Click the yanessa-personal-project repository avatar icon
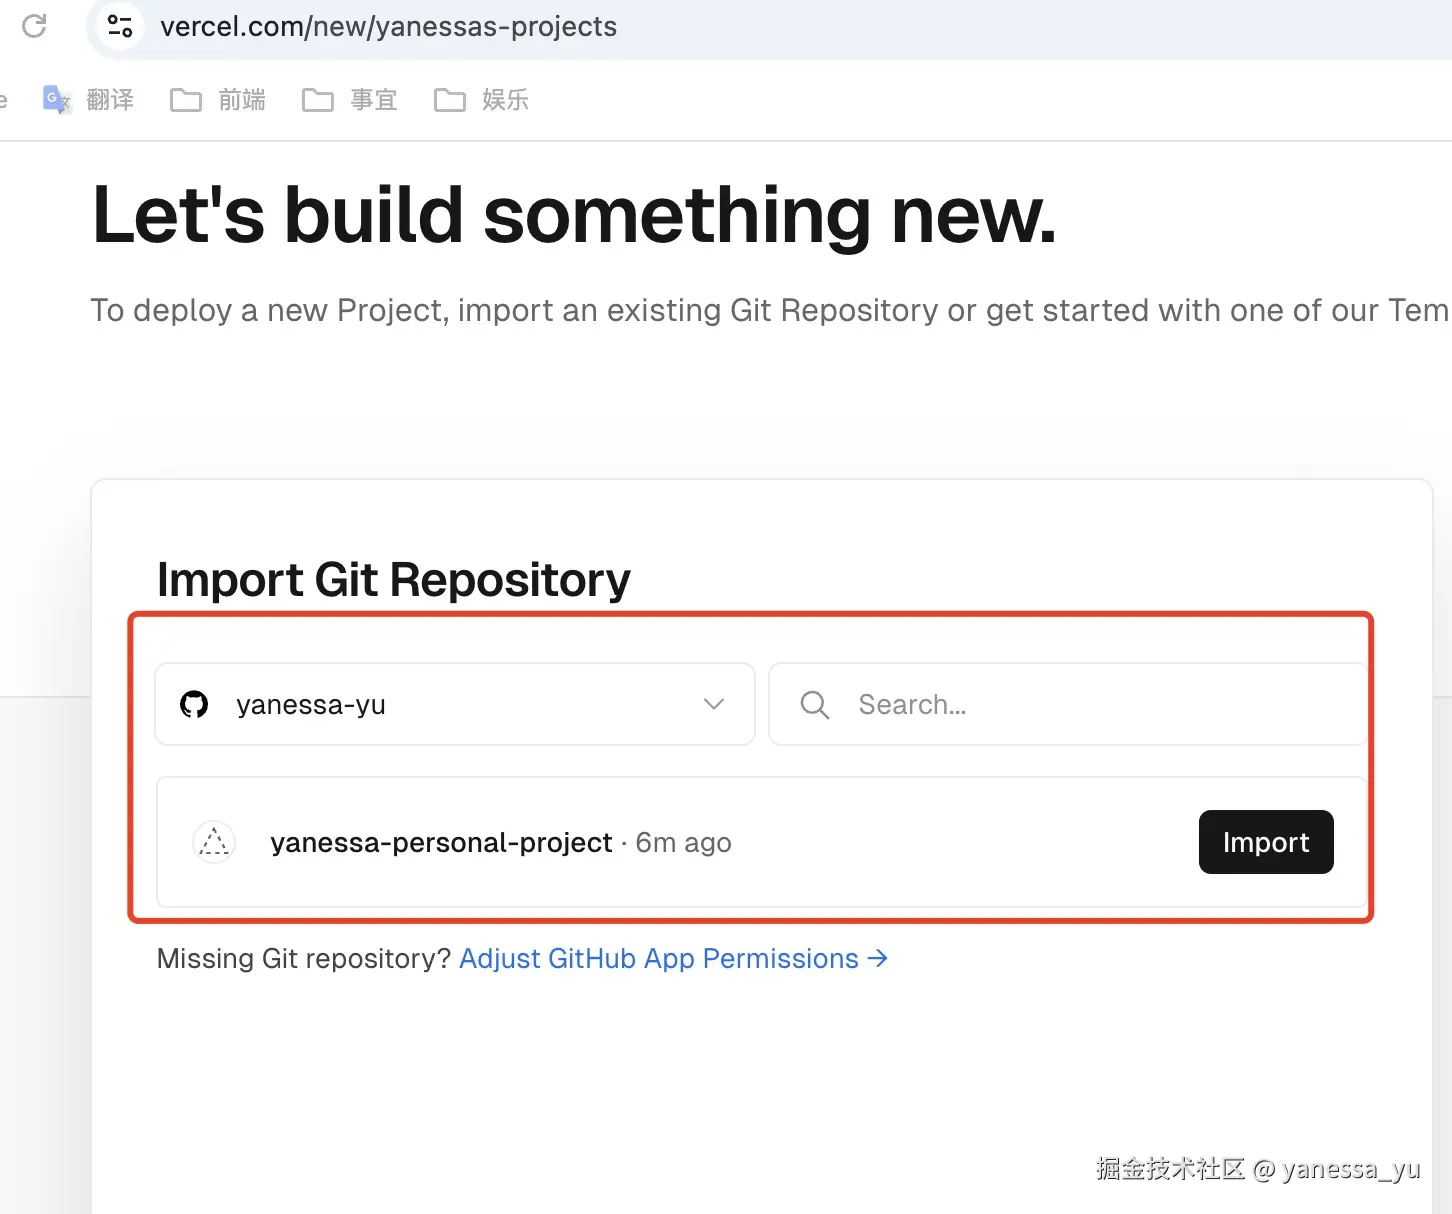 click(x=214, y=843)
